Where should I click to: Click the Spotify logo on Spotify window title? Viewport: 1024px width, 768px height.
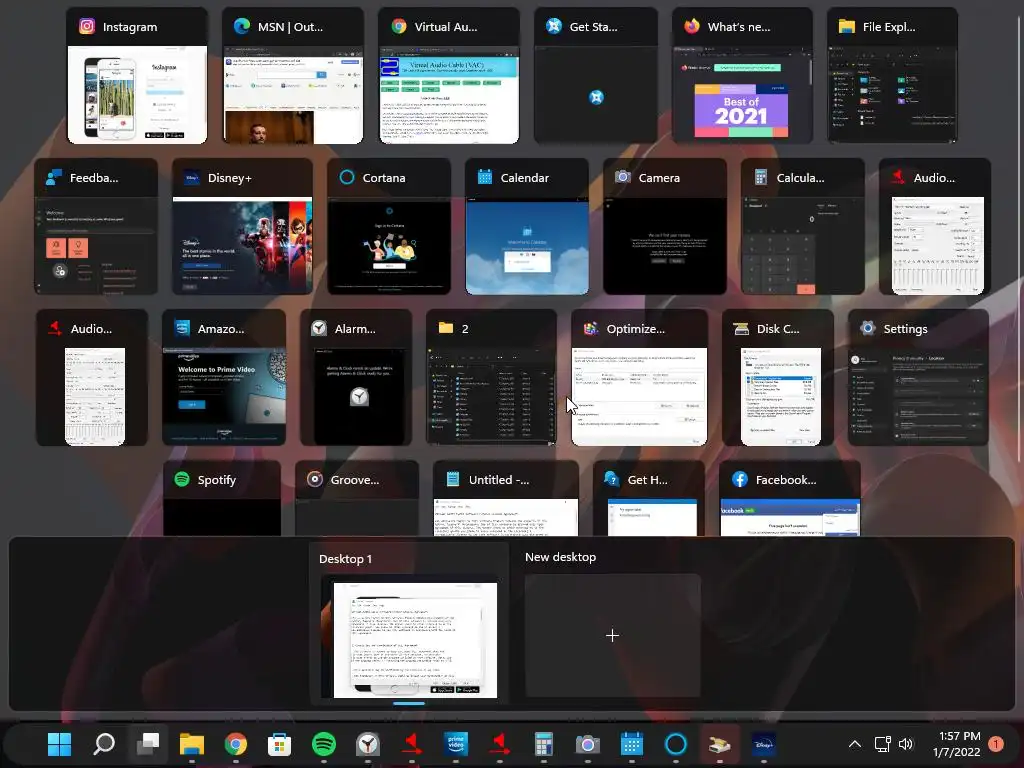(x=182, y=479)
